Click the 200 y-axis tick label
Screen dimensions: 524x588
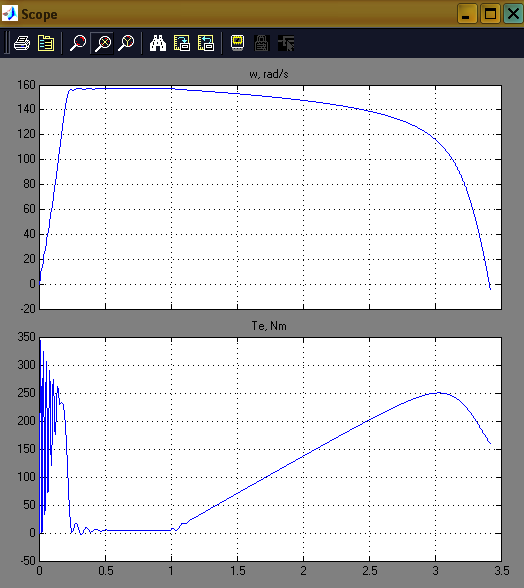click(26, 421)
